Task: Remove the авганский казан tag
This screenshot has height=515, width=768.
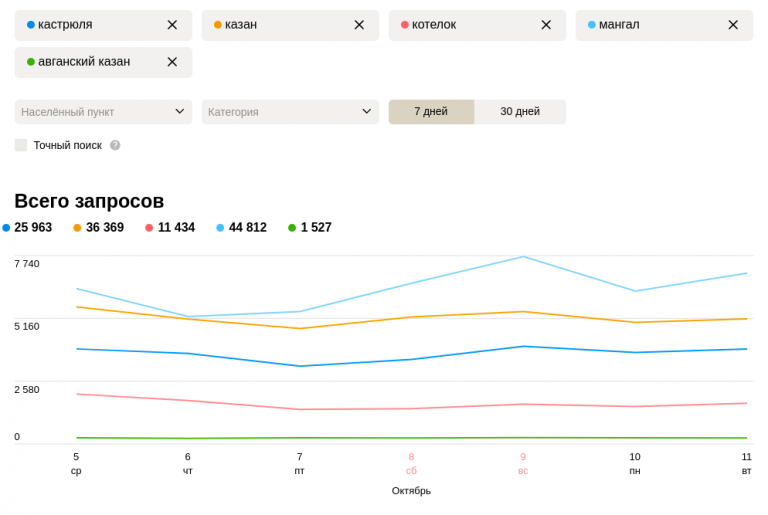Action: [x=172, y=62]
